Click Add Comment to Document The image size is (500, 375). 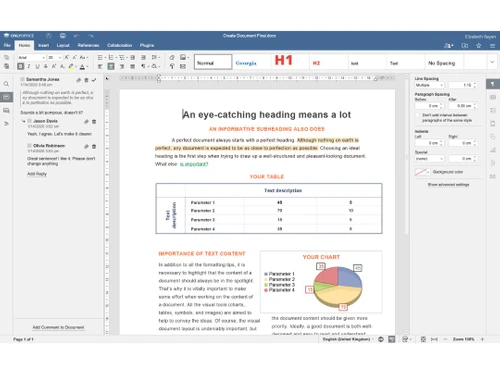58,327
